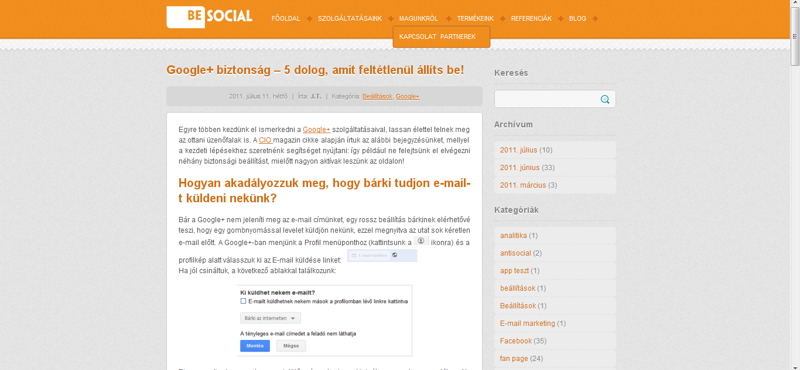Open the lowercase beállítások category
This screenshot has width=800, height=370.
(518, 288)
